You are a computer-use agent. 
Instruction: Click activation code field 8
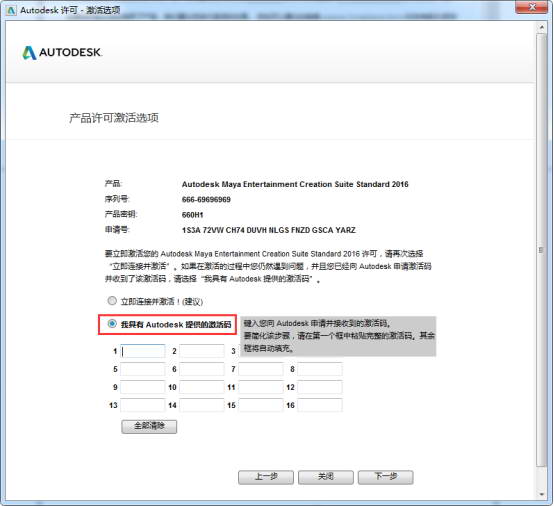click(x=320, y=369)
